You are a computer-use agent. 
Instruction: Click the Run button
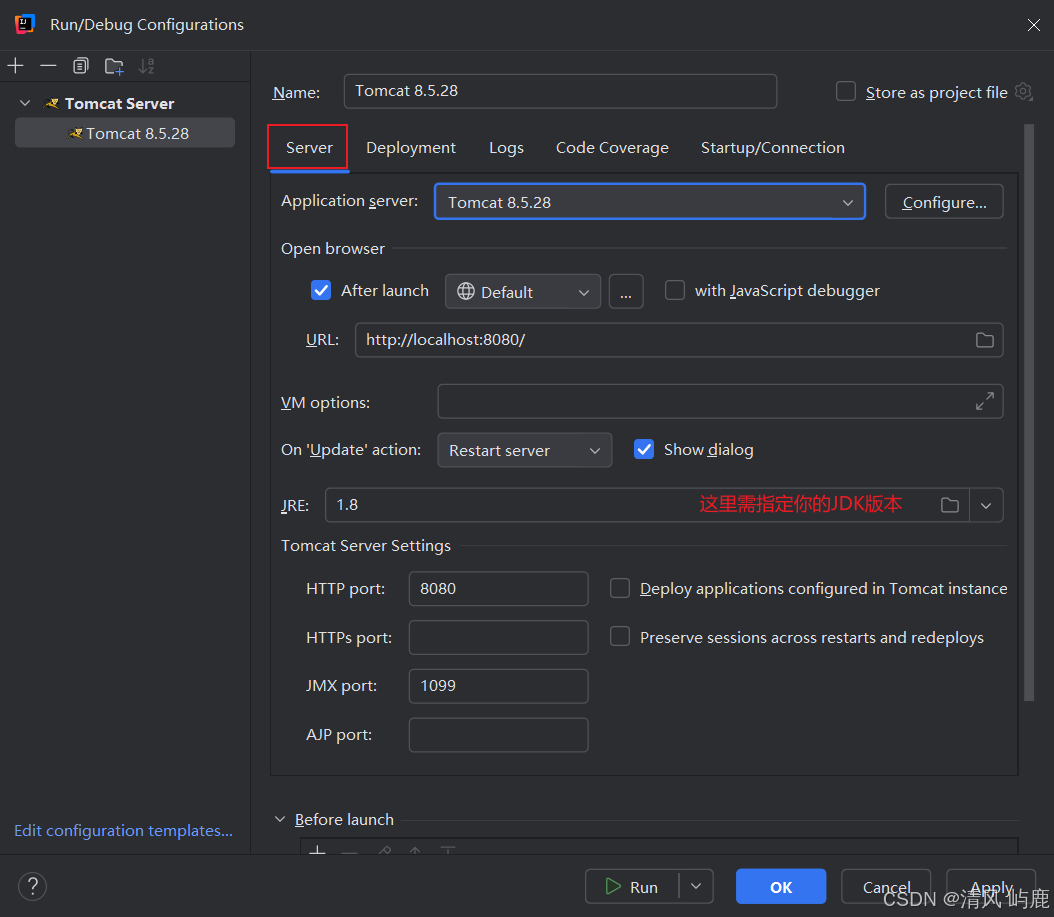pyautogui.click(x=632, y=886)
